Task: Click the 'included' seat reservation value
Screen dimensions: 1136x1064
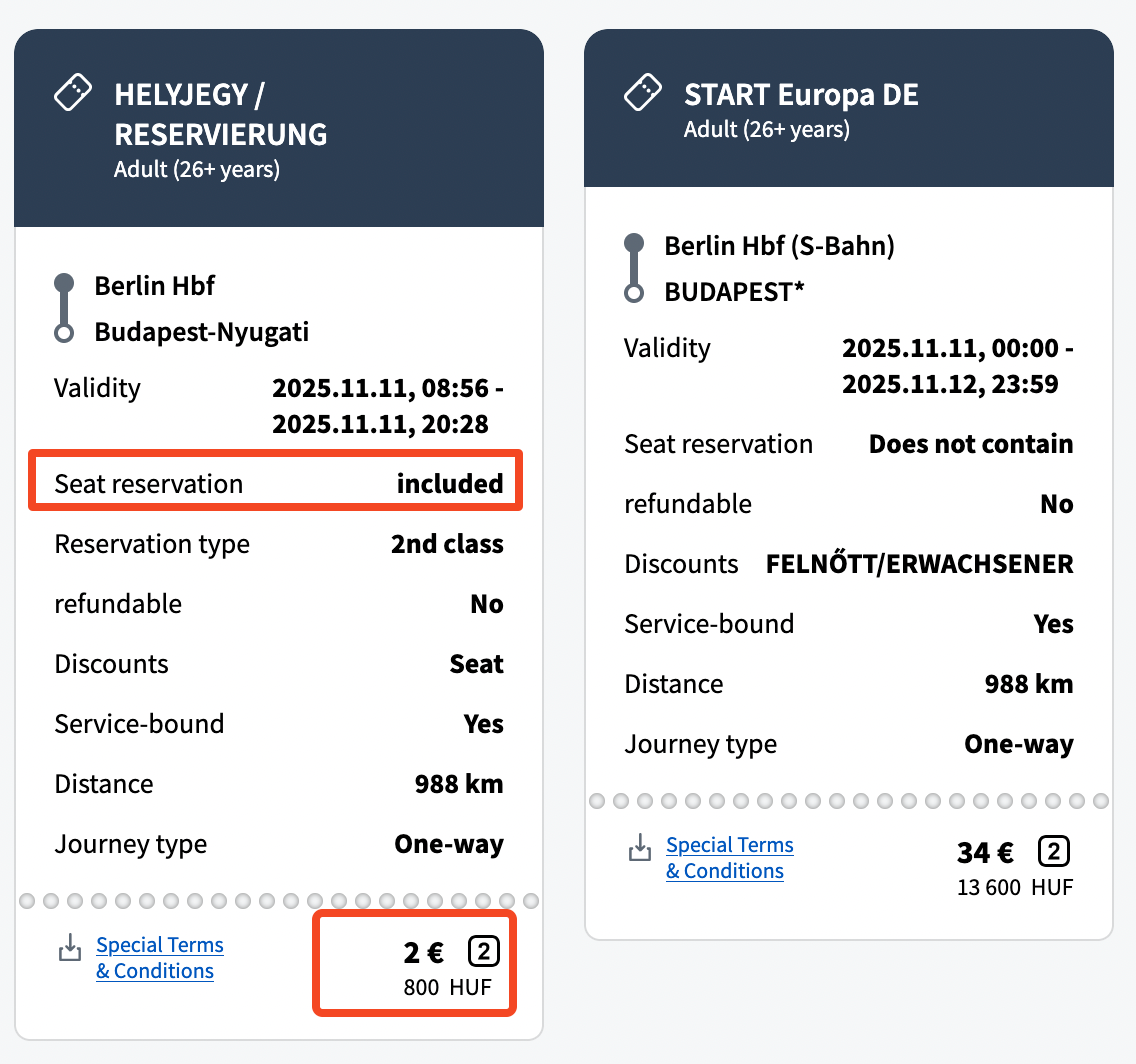Action: click(449, 484)
